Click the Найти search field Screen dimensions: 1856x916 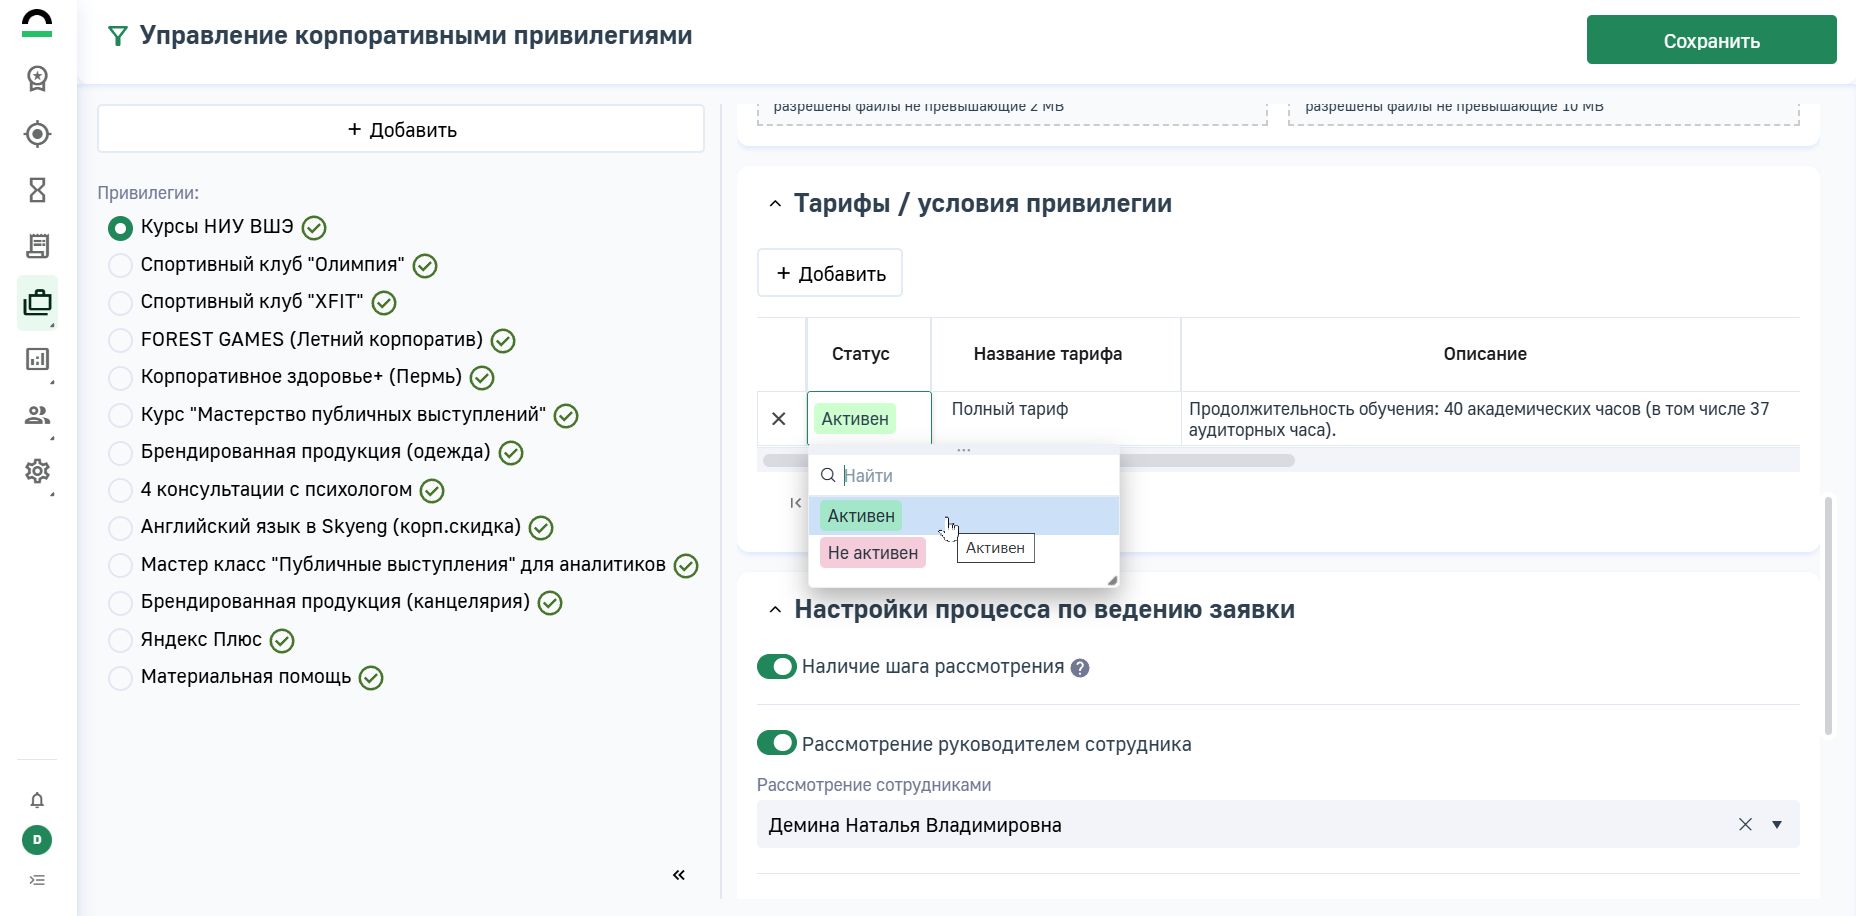[x=975, y=476]
